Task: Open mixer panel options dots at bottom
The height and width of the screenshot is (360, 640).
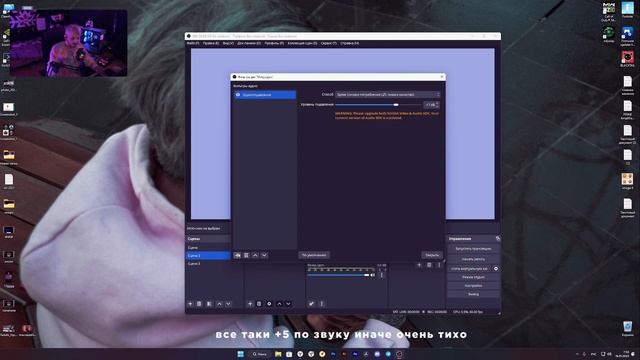Action: (322, 304)
